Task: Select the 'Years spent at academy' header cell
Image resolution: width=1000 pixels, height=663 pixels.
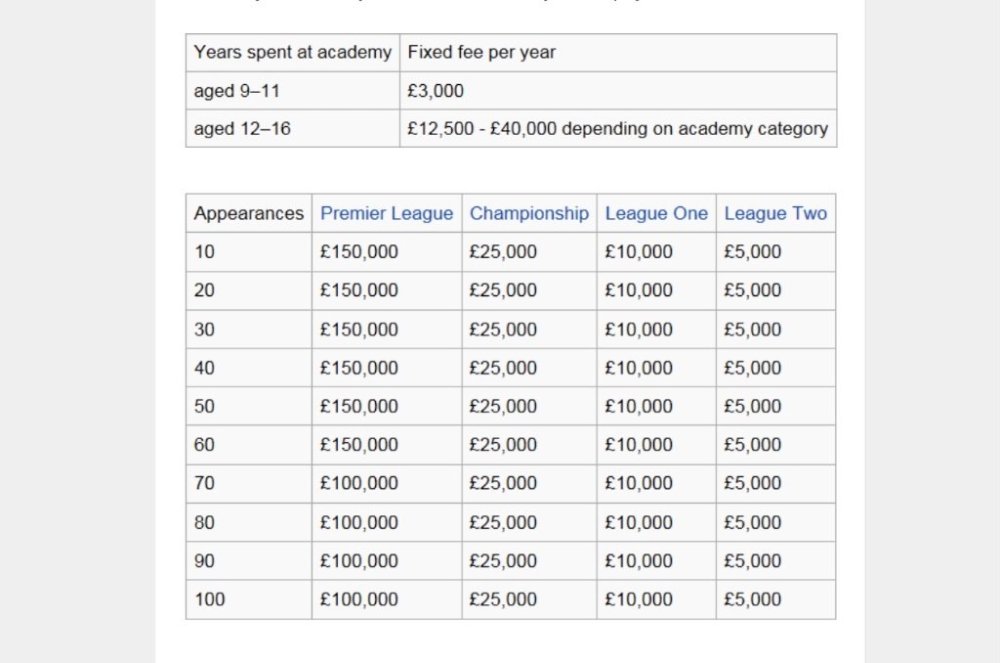Action: (x=292, y=53)
